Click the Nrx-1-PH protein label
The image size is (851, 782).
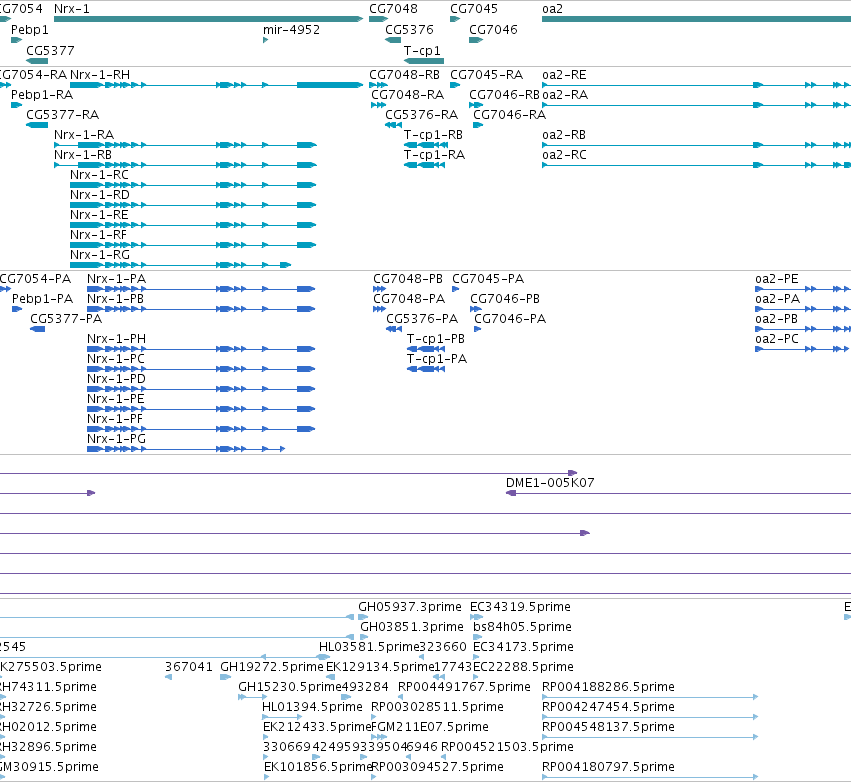(116, 339)
